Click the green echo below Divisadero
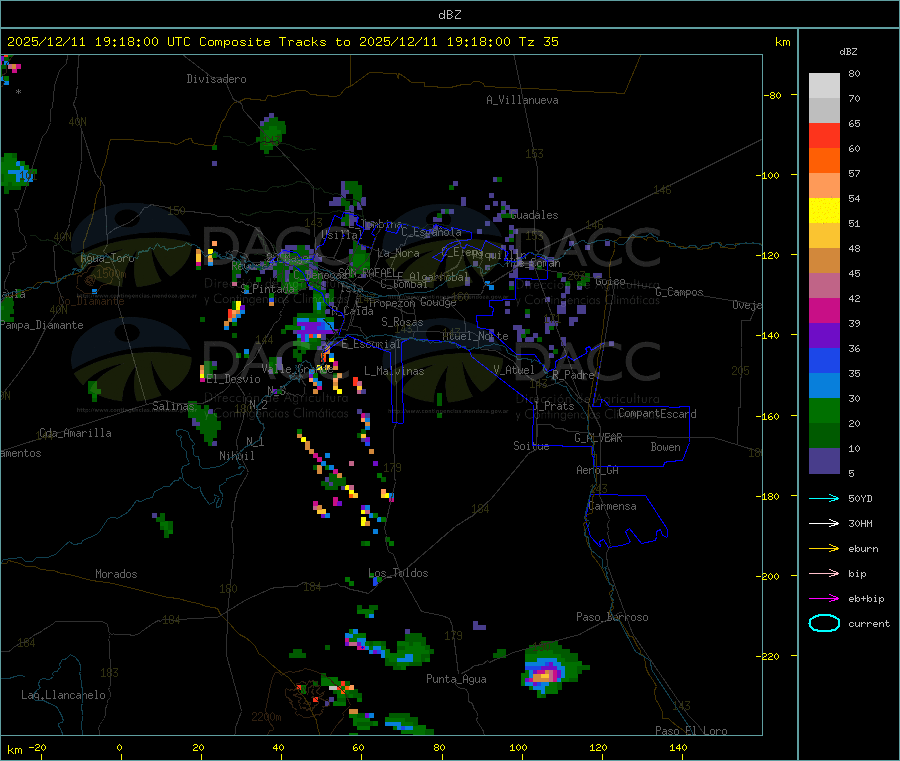Viewport: 900px width, 761px height. (x=270, y=133)
